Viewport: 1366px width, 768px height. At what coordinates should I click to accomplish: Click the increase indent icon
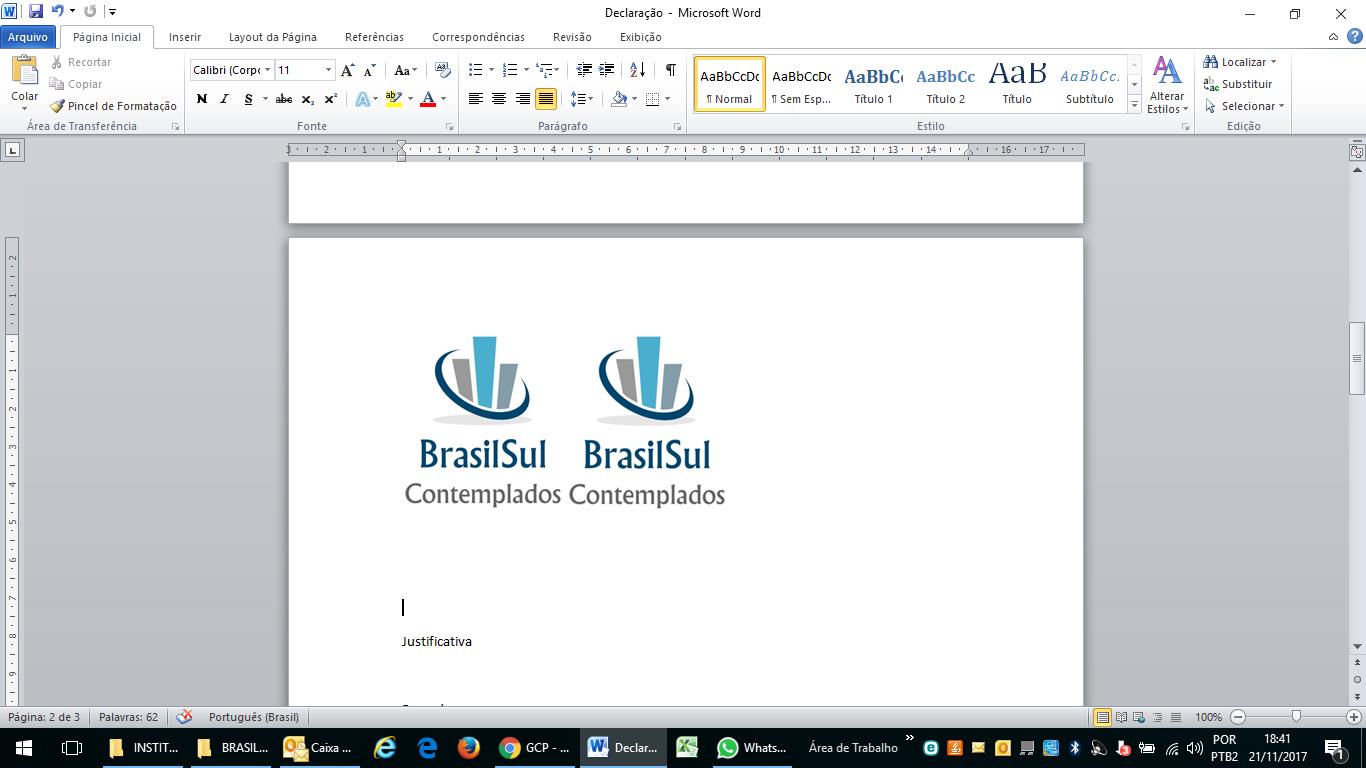coord(607,70)
